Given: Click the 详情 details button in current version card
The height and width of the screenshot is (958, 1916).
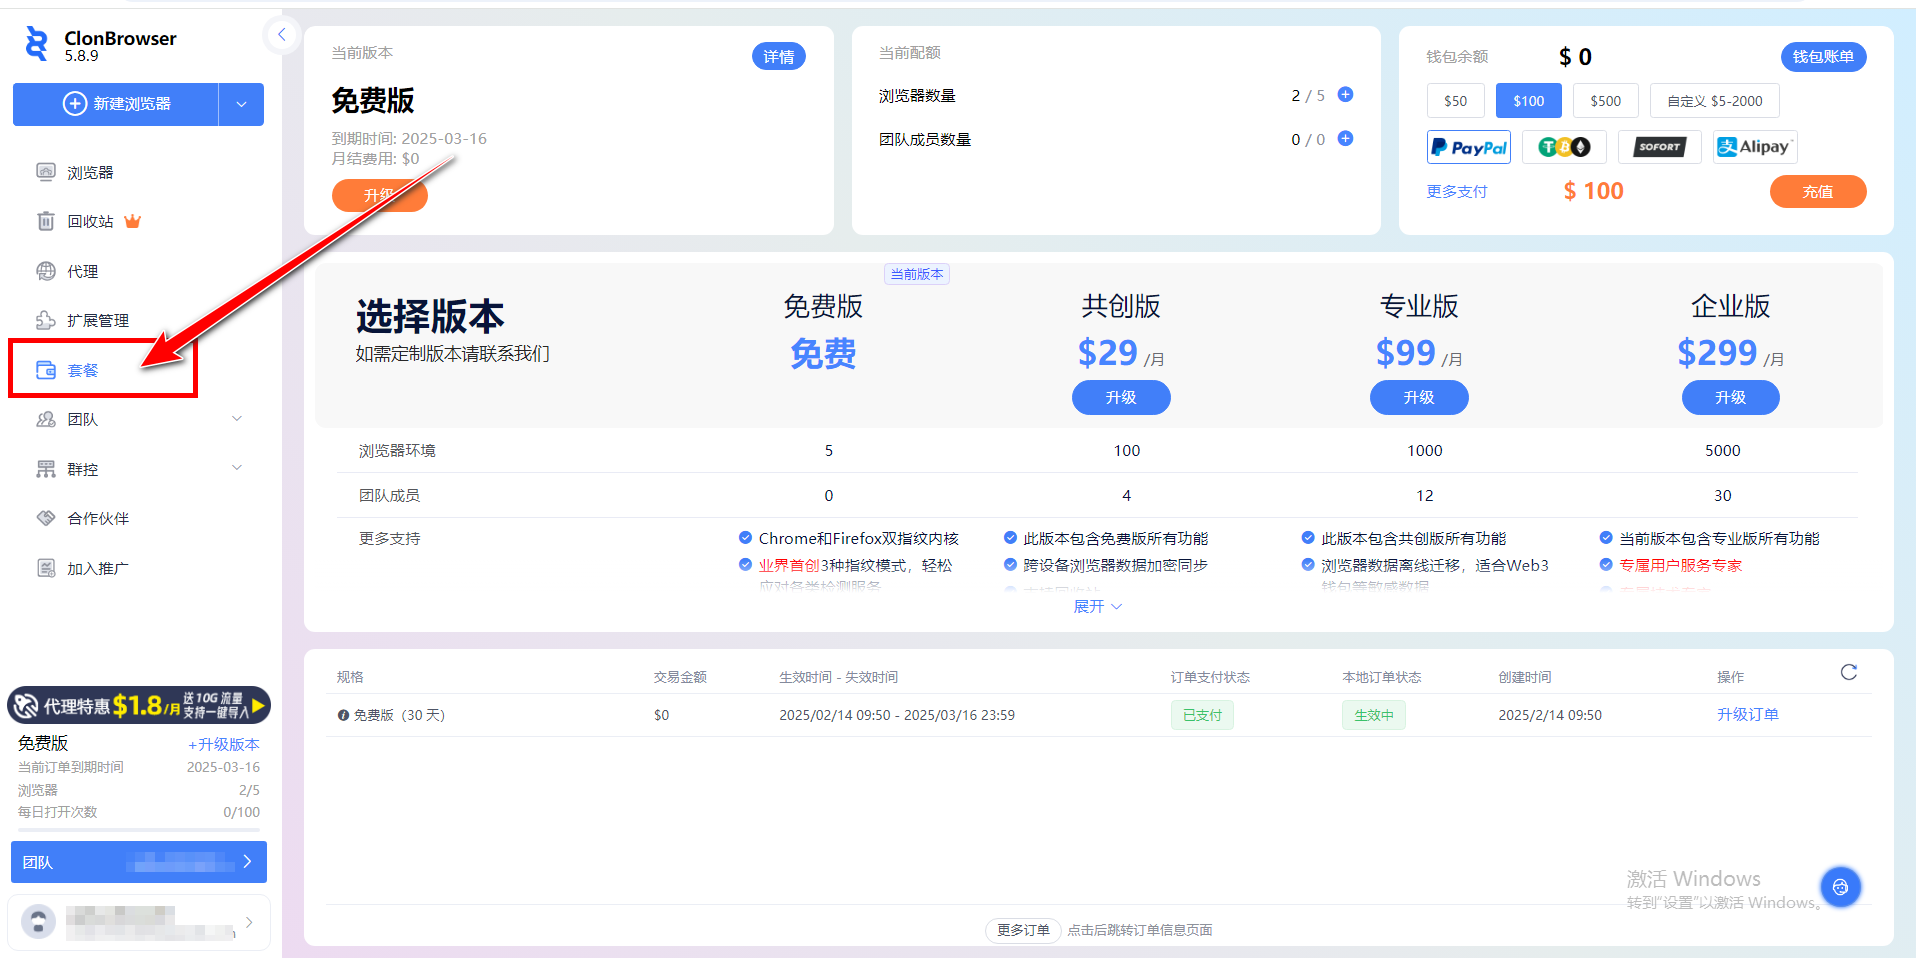Looking at the screenshot, I should click(778, 56).
